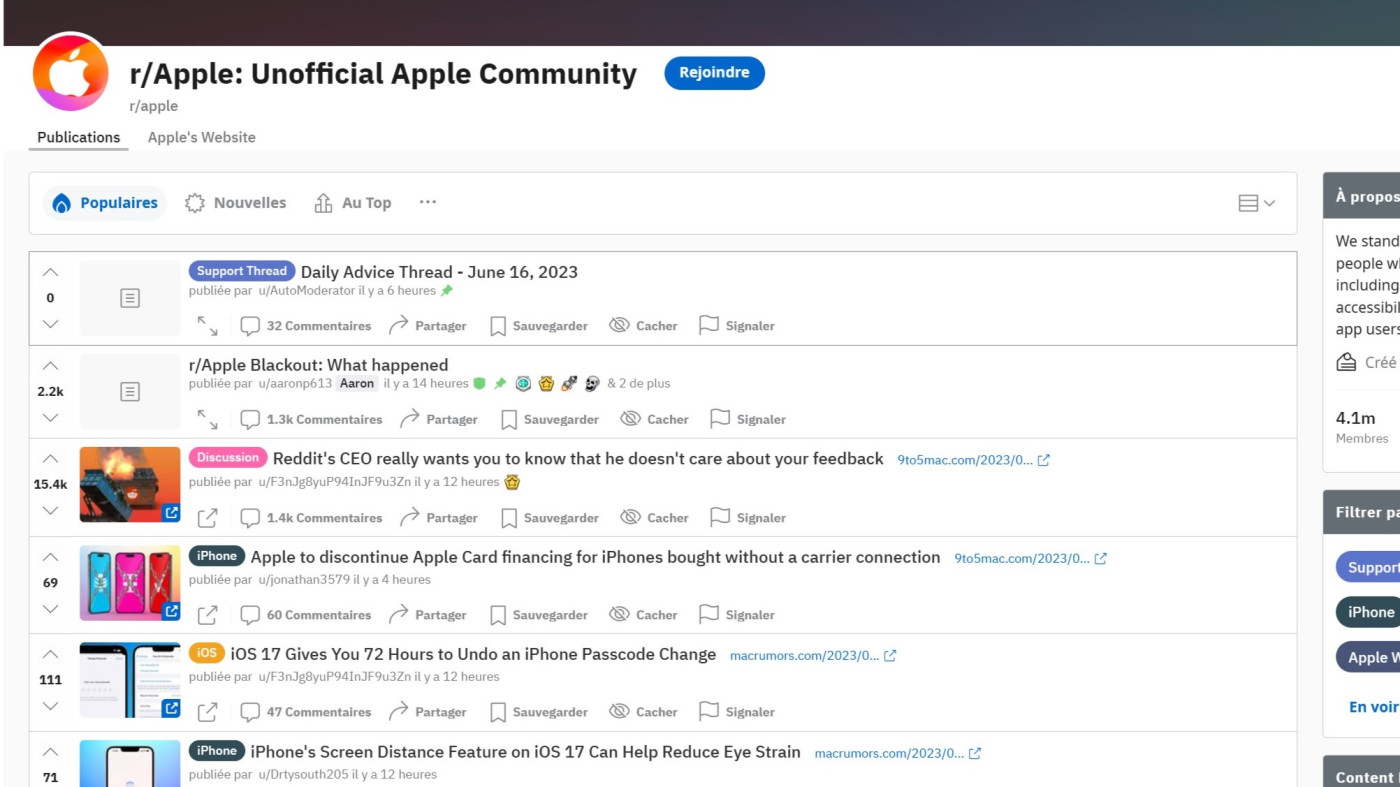Open the 60 Commentaires on Apple Card post
The width and height of the screenshot is (1400, 787).
306,615
